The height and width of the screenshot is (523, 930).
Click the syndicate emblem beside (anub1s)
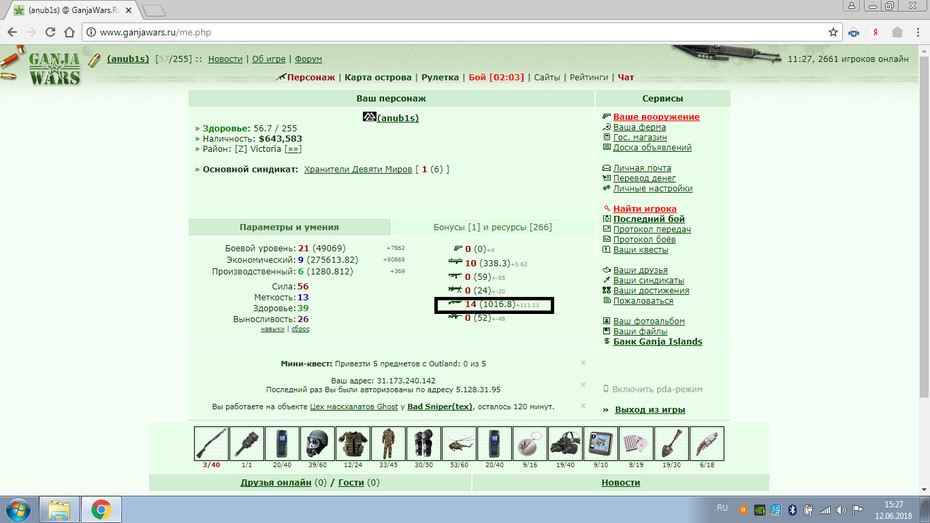tap(369, 117)
